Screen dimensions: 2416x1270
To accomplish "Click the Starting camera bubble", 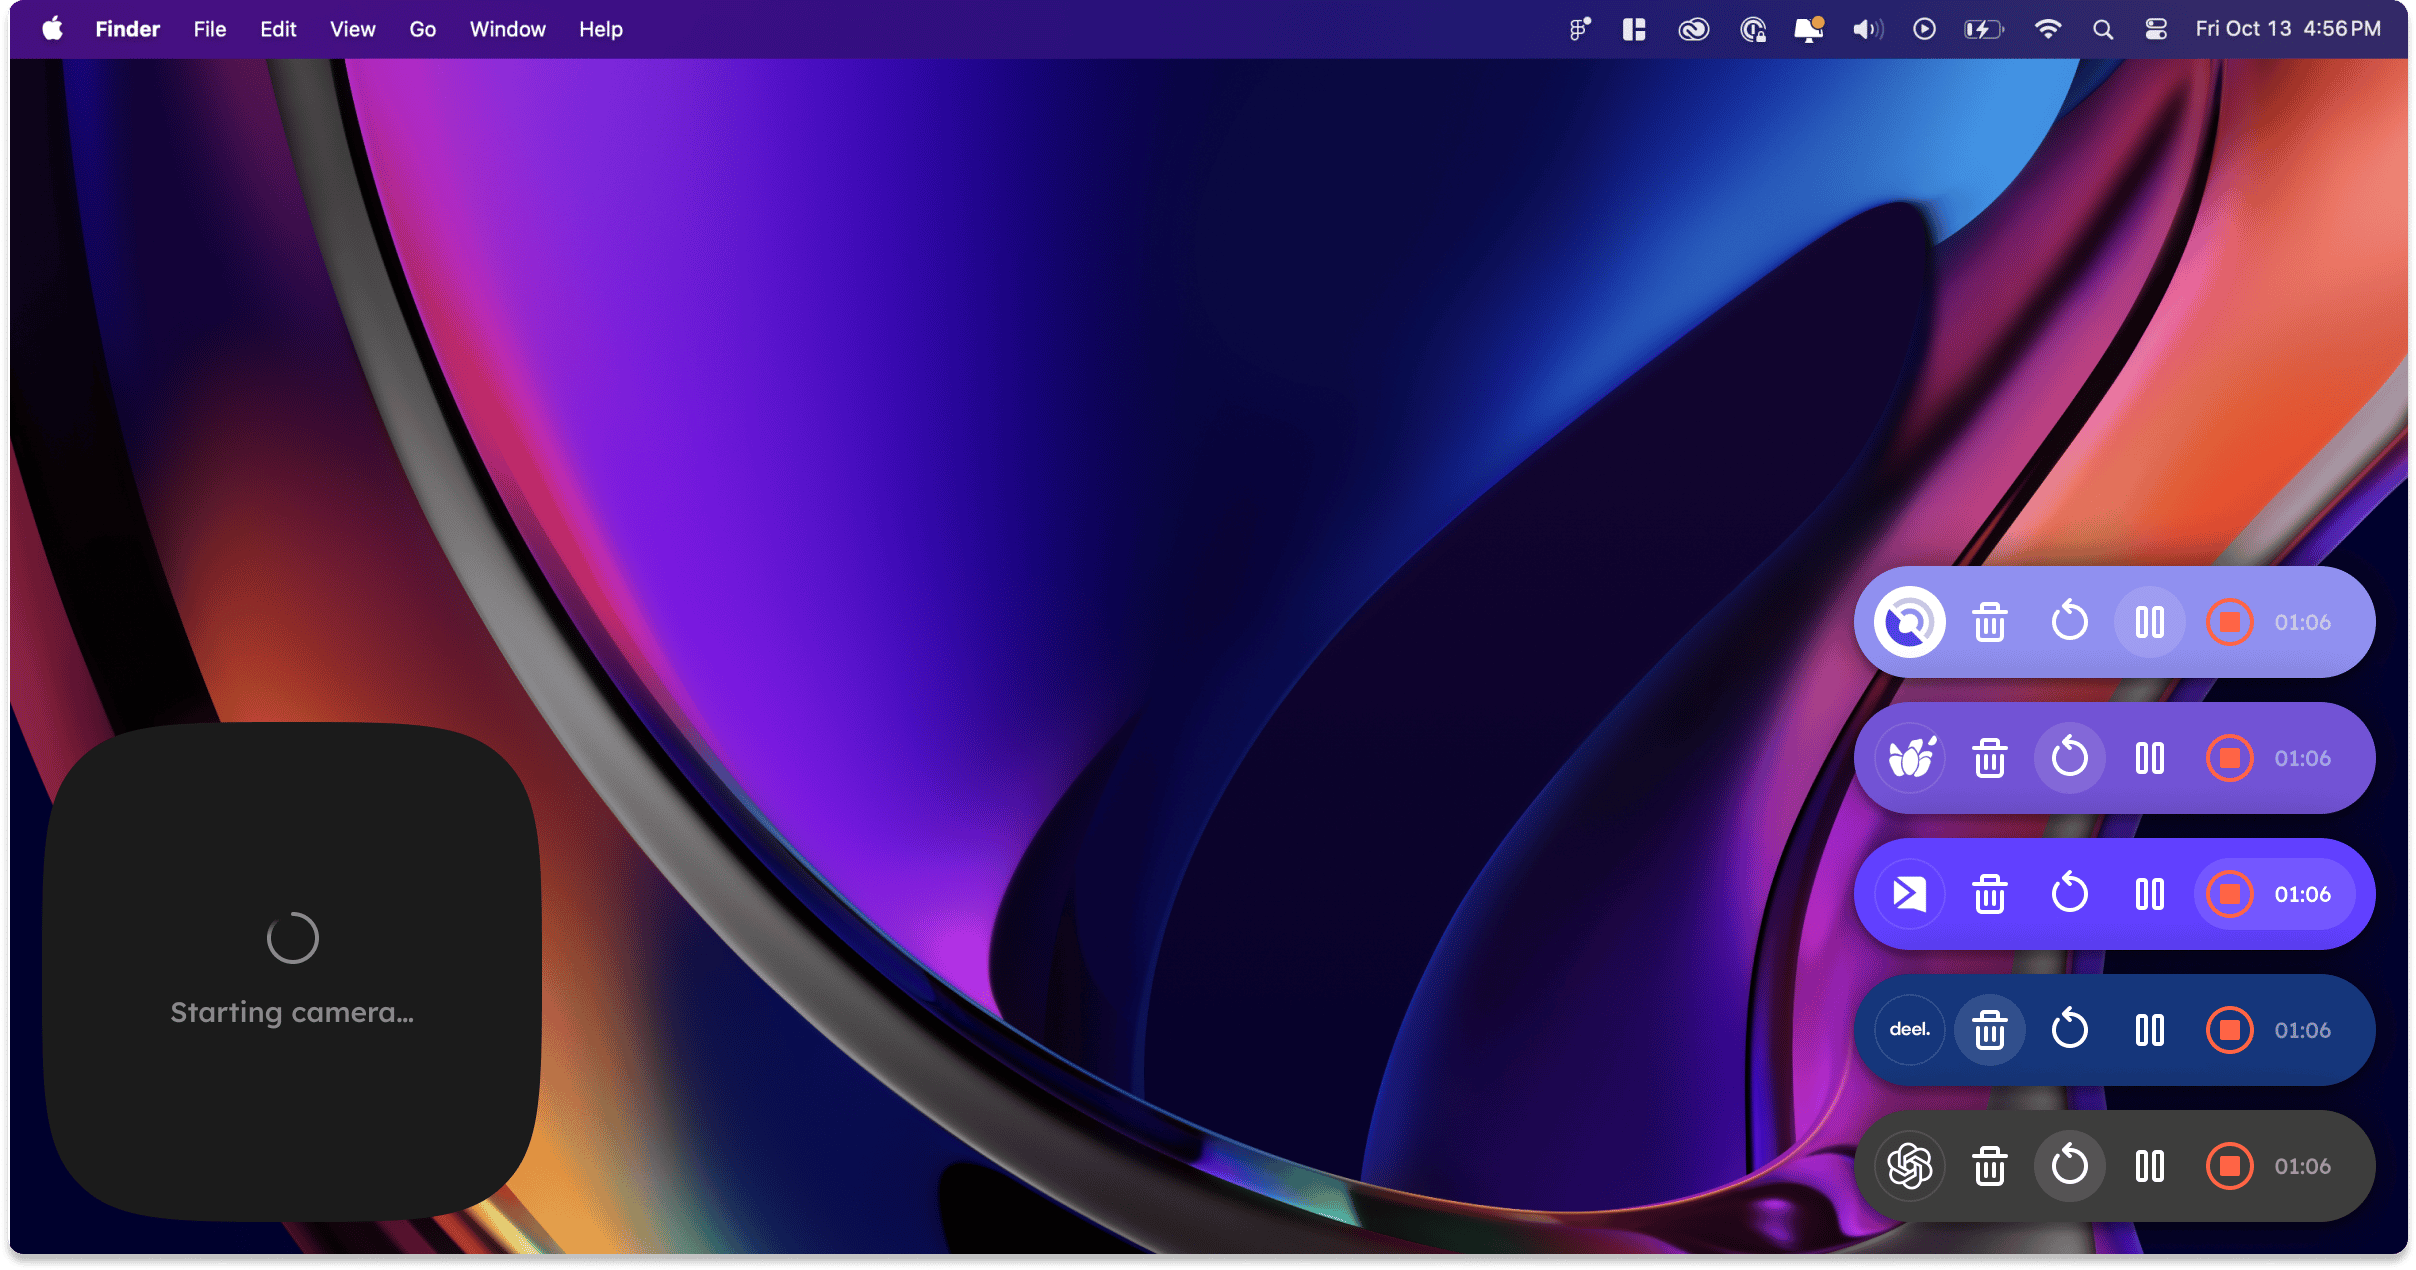I will [x=292, y=970].
